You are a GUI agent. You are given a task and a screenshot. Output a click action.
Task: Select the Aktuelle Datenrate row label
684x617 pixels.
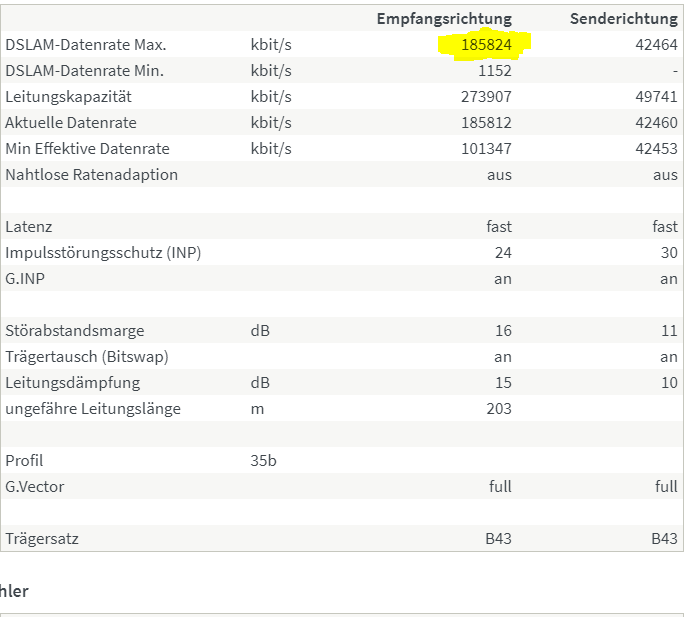pyautogui.click(x=71, y=123)
